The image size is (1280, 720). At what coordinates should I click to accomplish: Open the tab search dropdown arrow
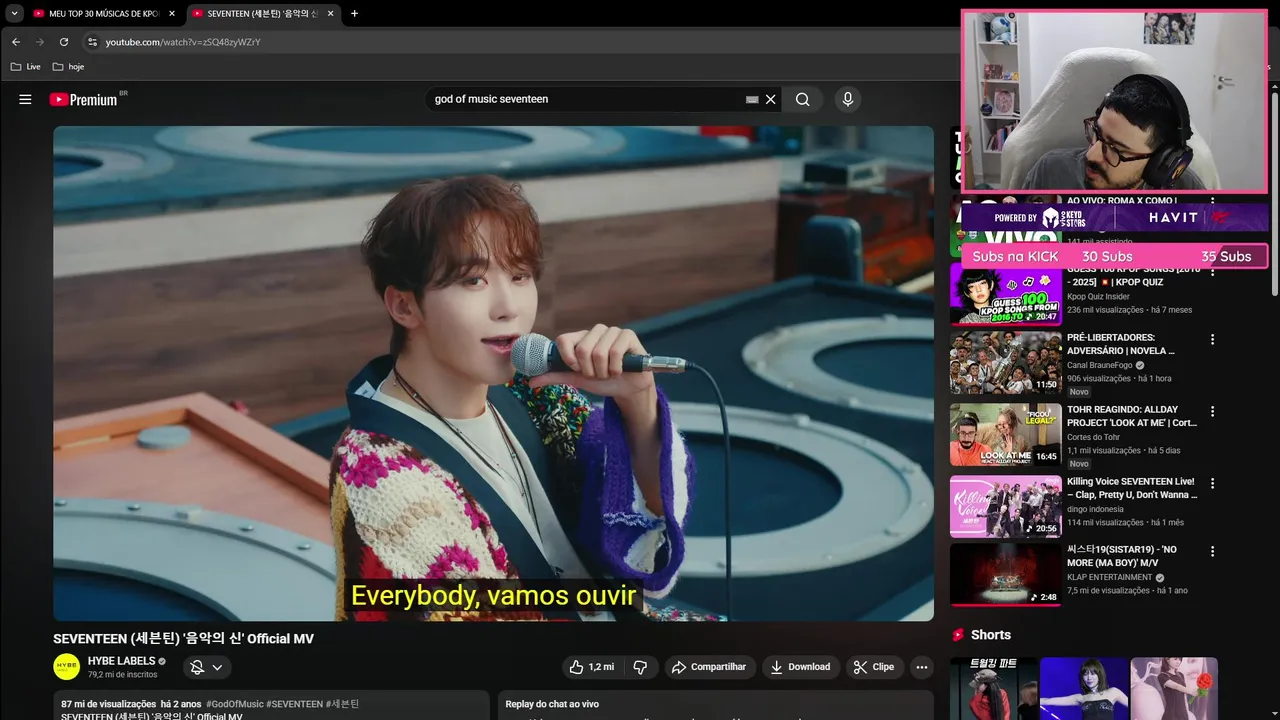14,13
